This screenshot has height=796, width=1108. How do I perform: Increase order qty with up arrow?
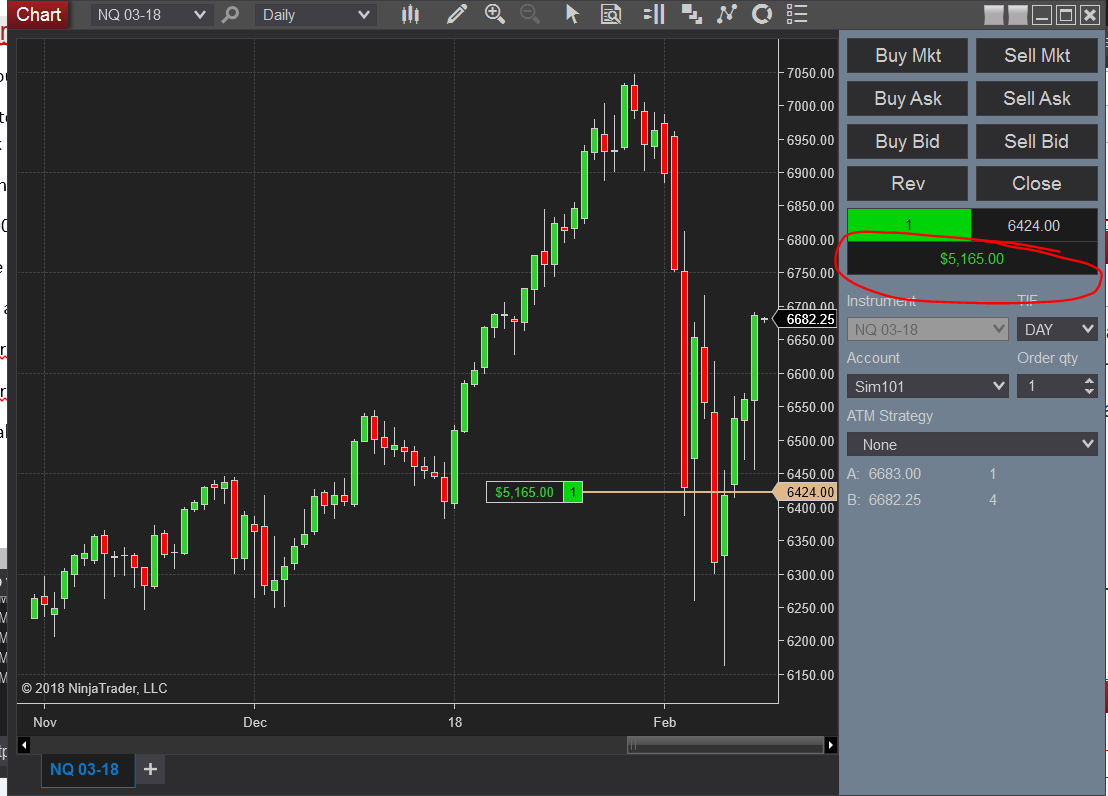[1089, 380]
